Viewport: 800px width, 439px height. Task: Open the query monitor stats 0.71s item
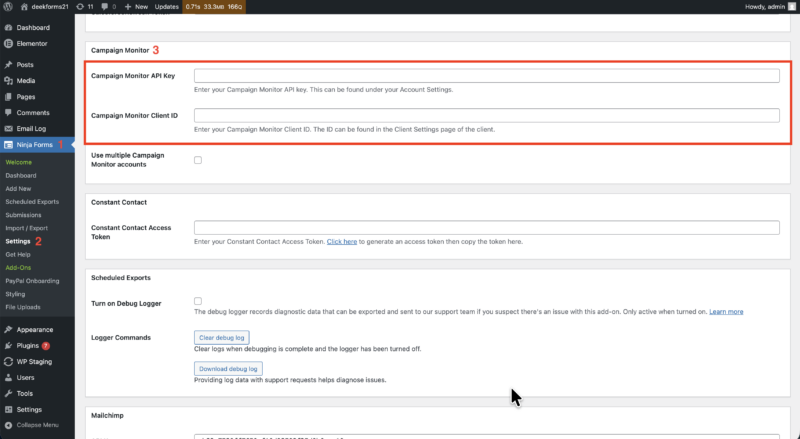tap(214, 7)
